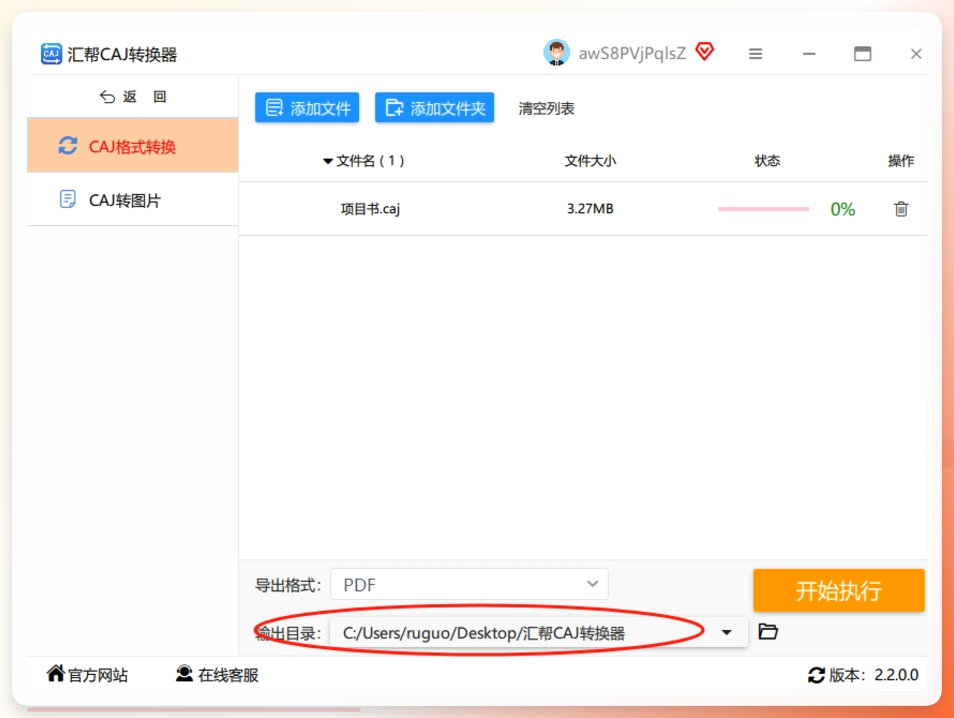The width and height of the screenshot is (954, 718).
Task: Click the version refresh icon
Action: pyautogui.click(x=816, y=675)
